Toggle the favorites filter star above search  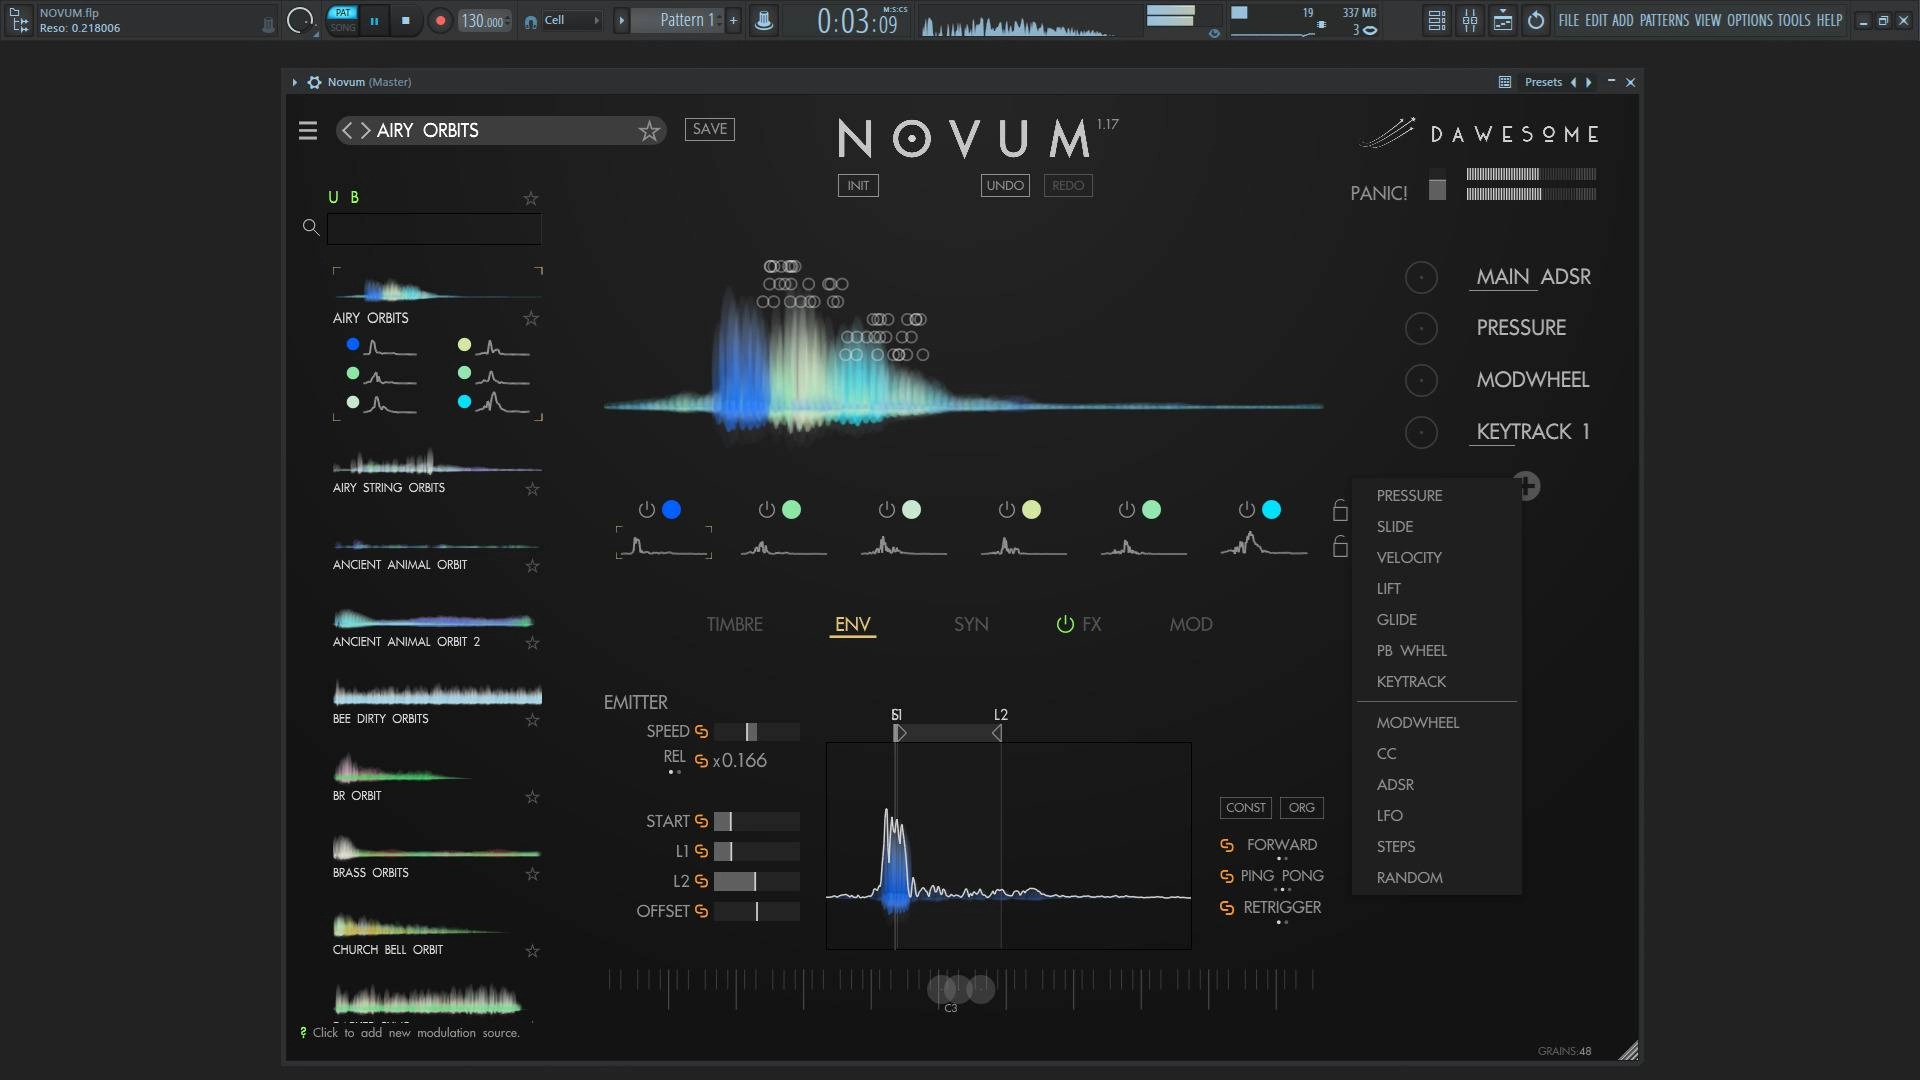(531, 198)
